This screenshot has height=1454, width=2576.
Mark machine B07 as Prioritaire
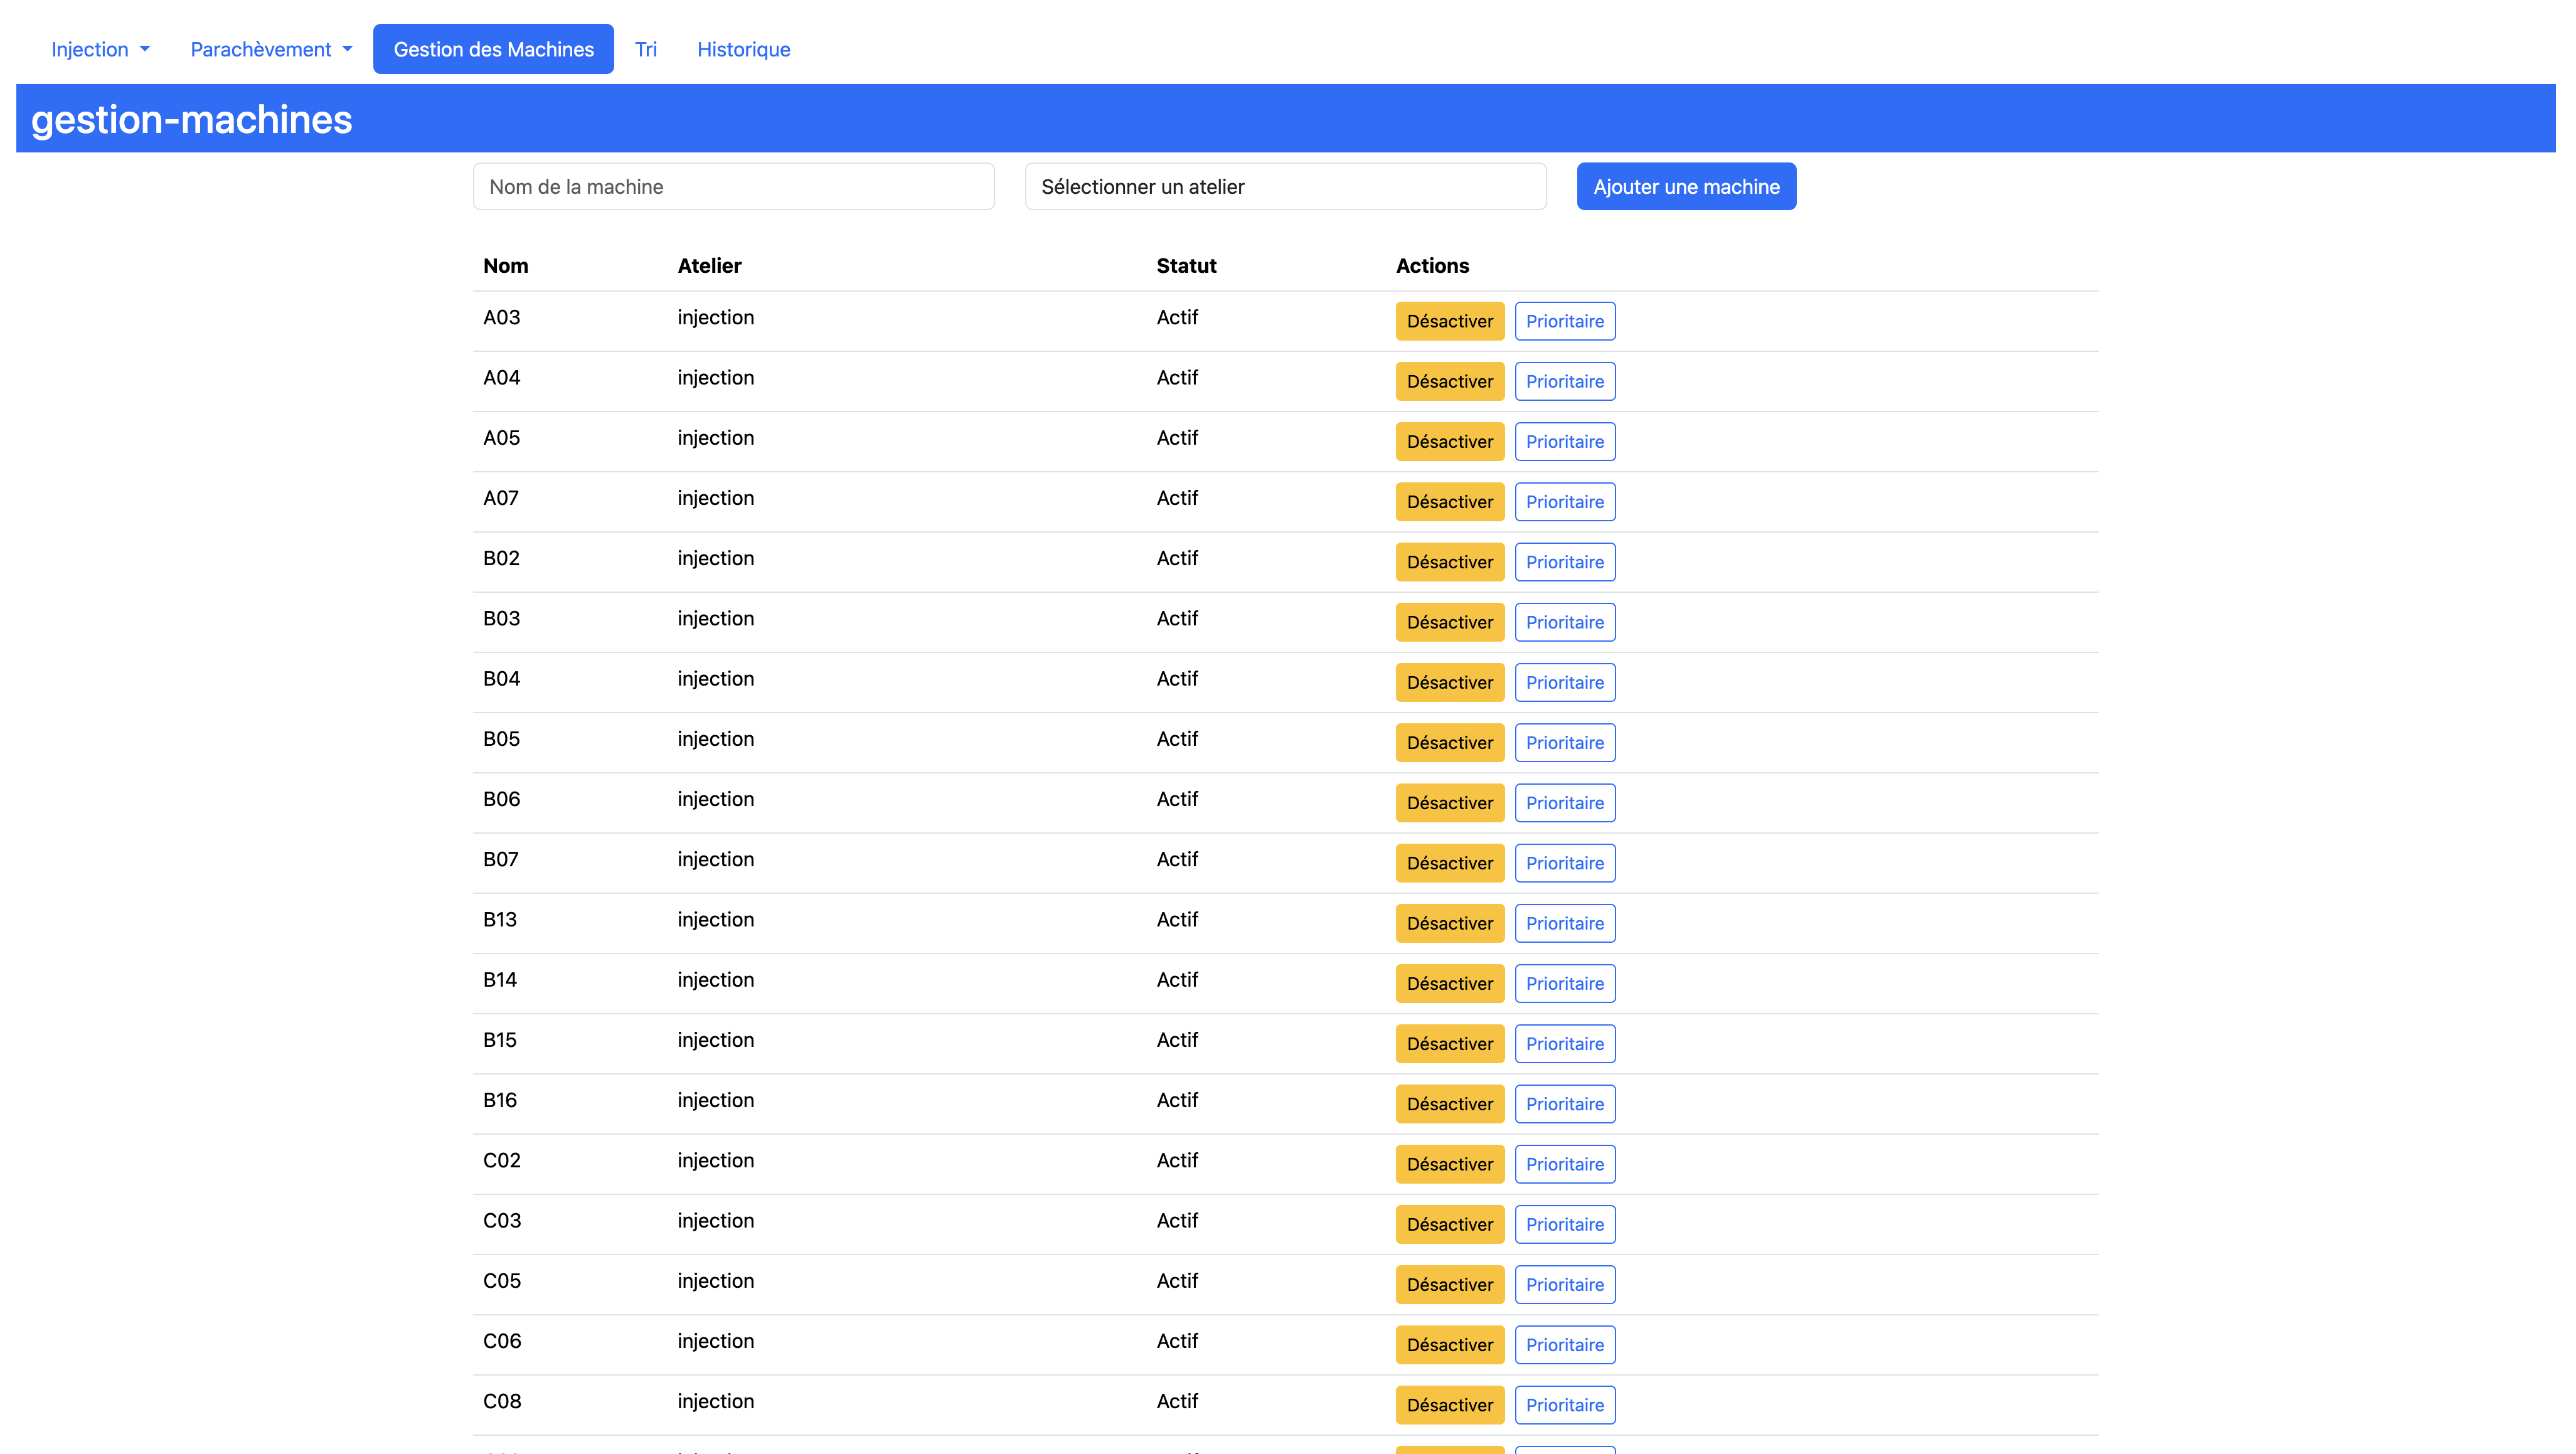1564,863
